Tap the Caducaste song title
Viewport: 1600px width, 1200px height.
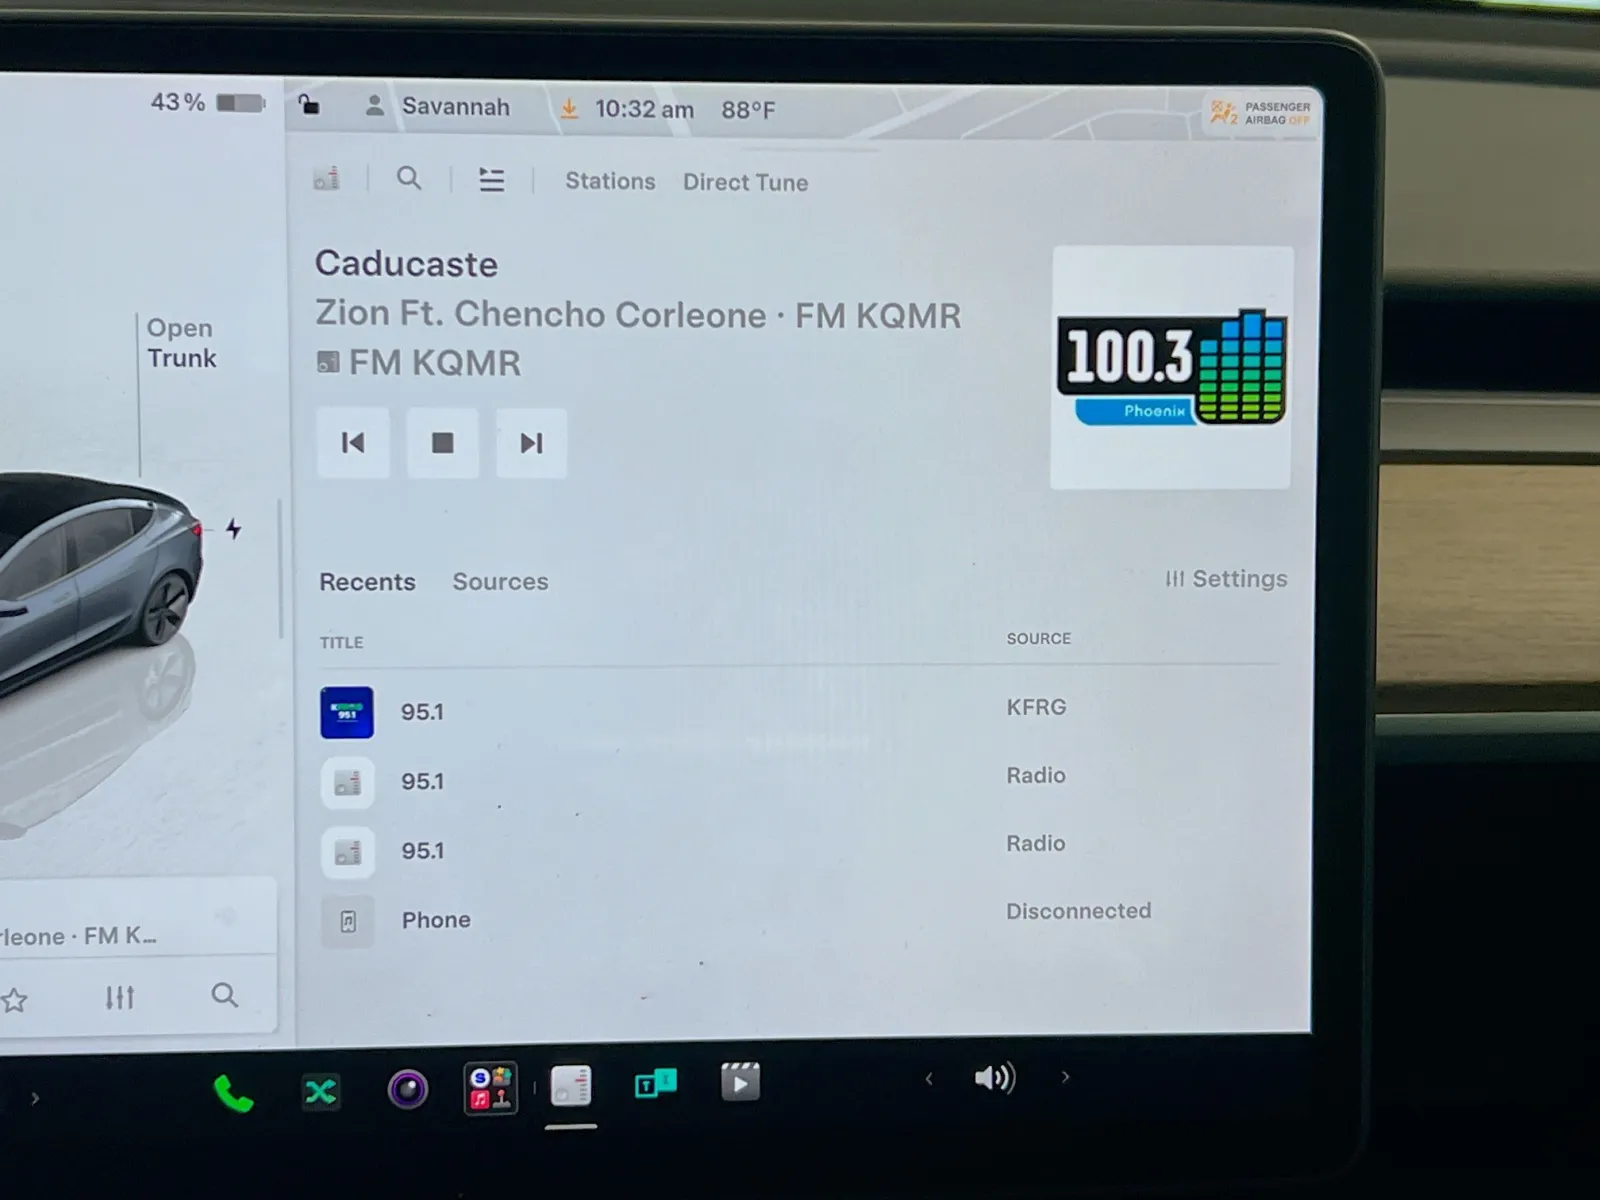click(x=406, y=264)
